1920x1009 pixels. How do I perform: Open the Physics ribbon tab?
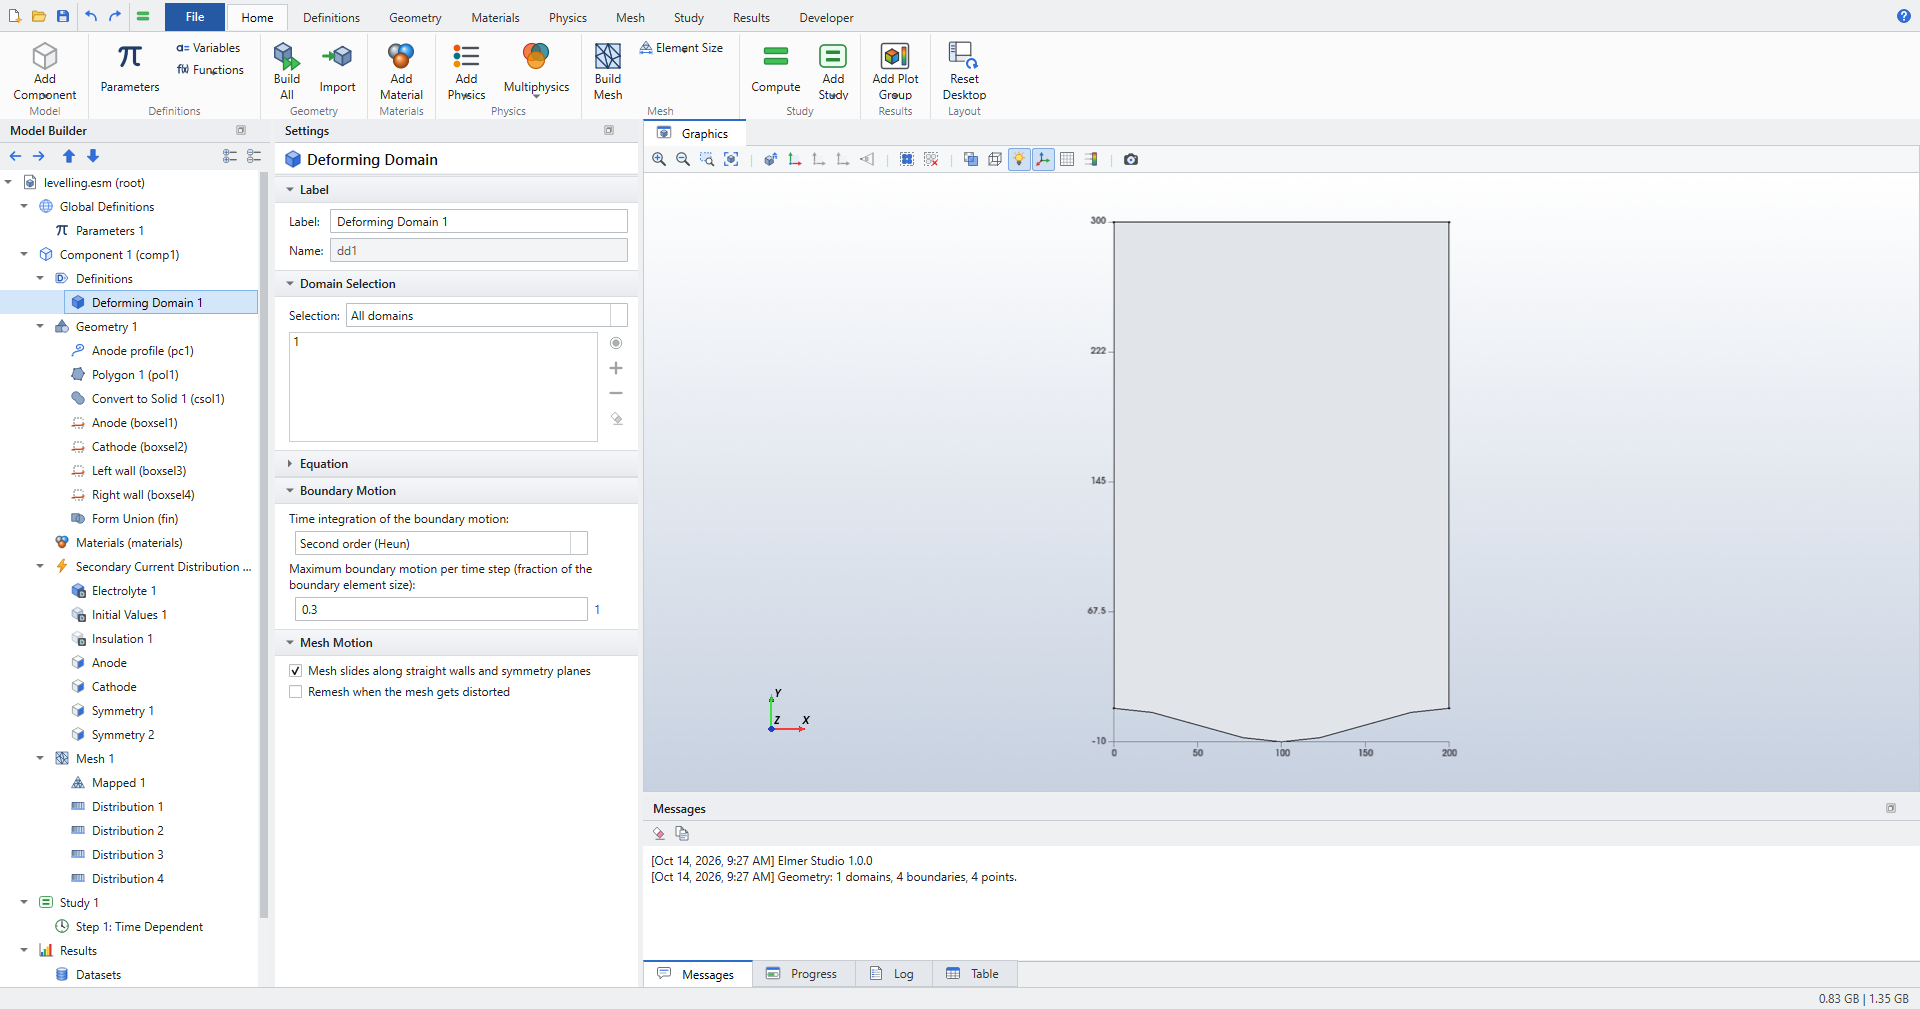point(568,17)
